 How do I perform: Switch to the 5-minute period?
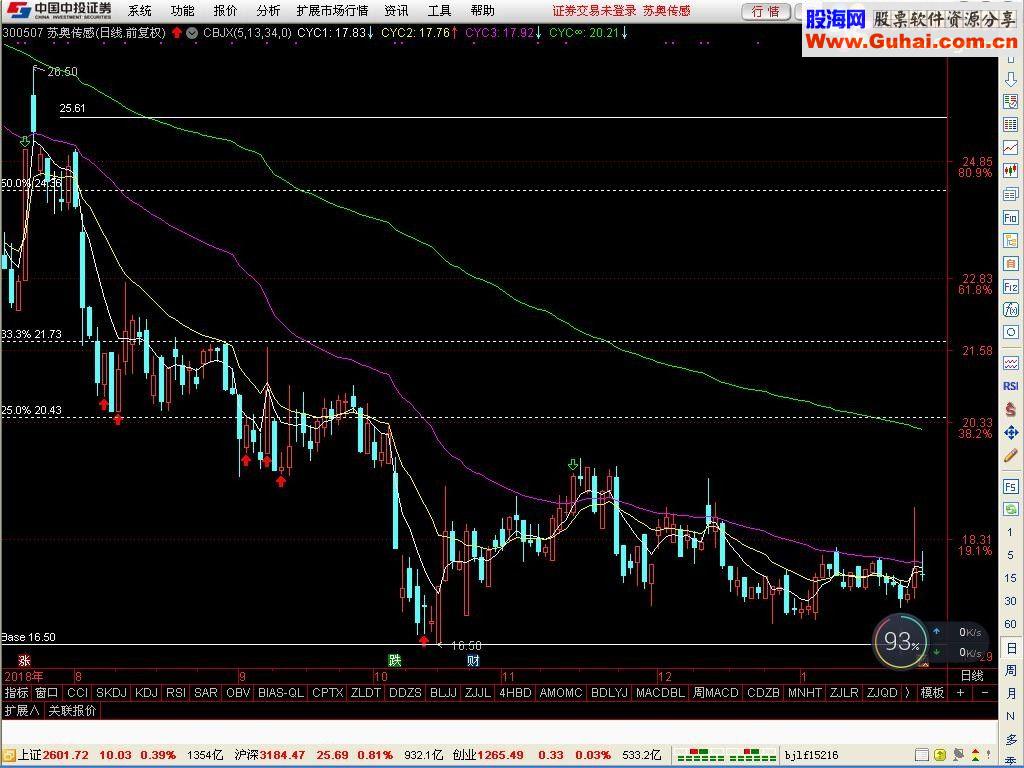(1011, 555)
